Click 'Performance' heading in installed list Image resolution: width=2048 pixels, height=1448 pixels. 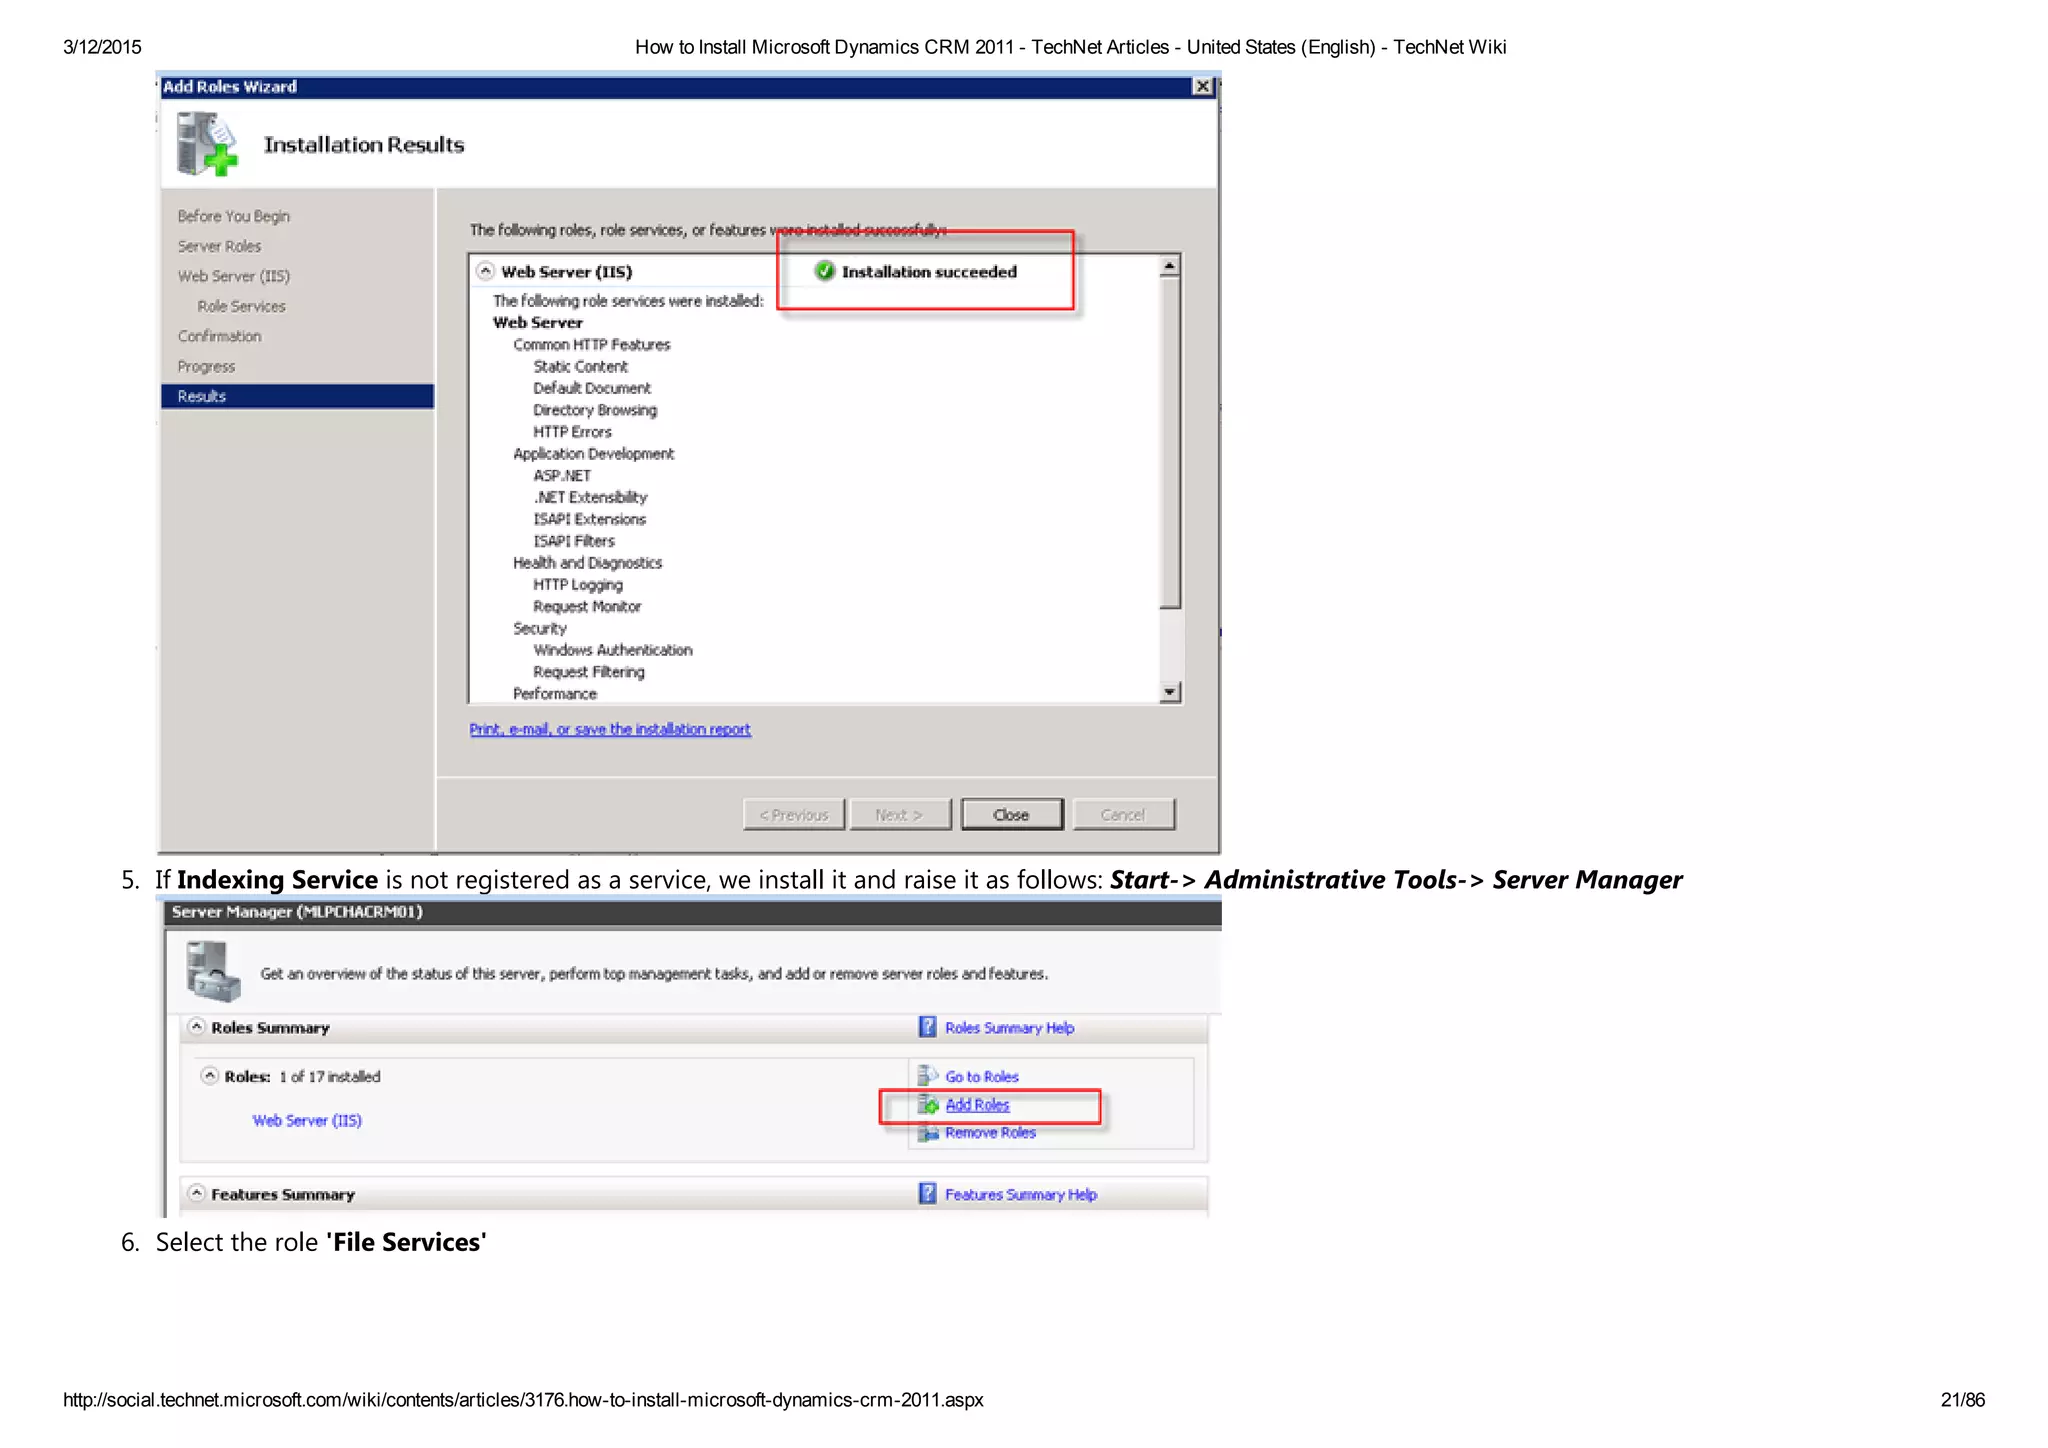[x=554, y=694]
